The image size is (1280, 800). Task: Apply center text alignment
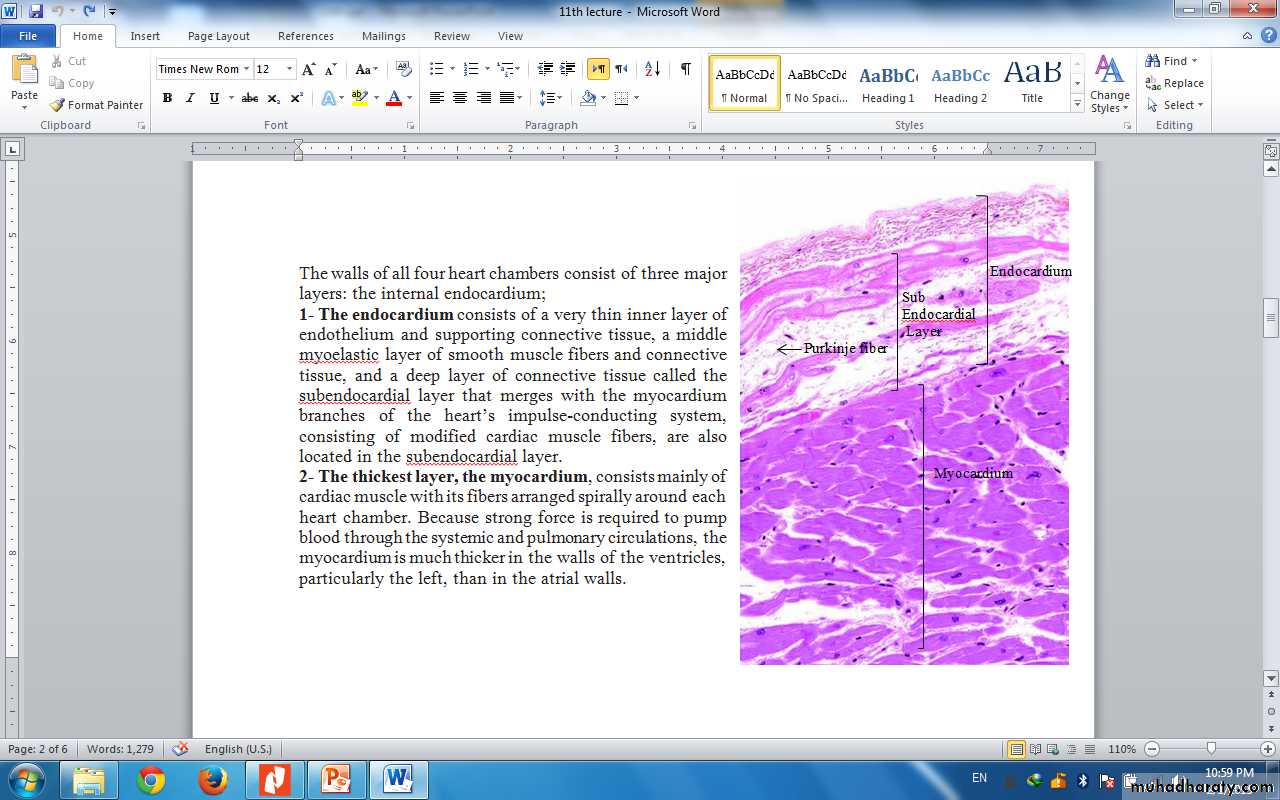pyautogui.click(x=460, y=98)
